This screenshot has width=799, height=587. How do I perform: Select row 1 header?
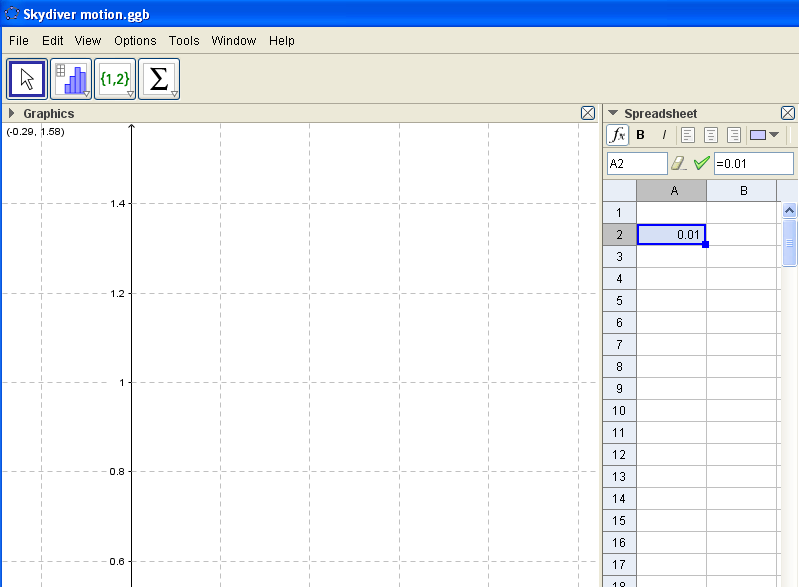point(619,212)
